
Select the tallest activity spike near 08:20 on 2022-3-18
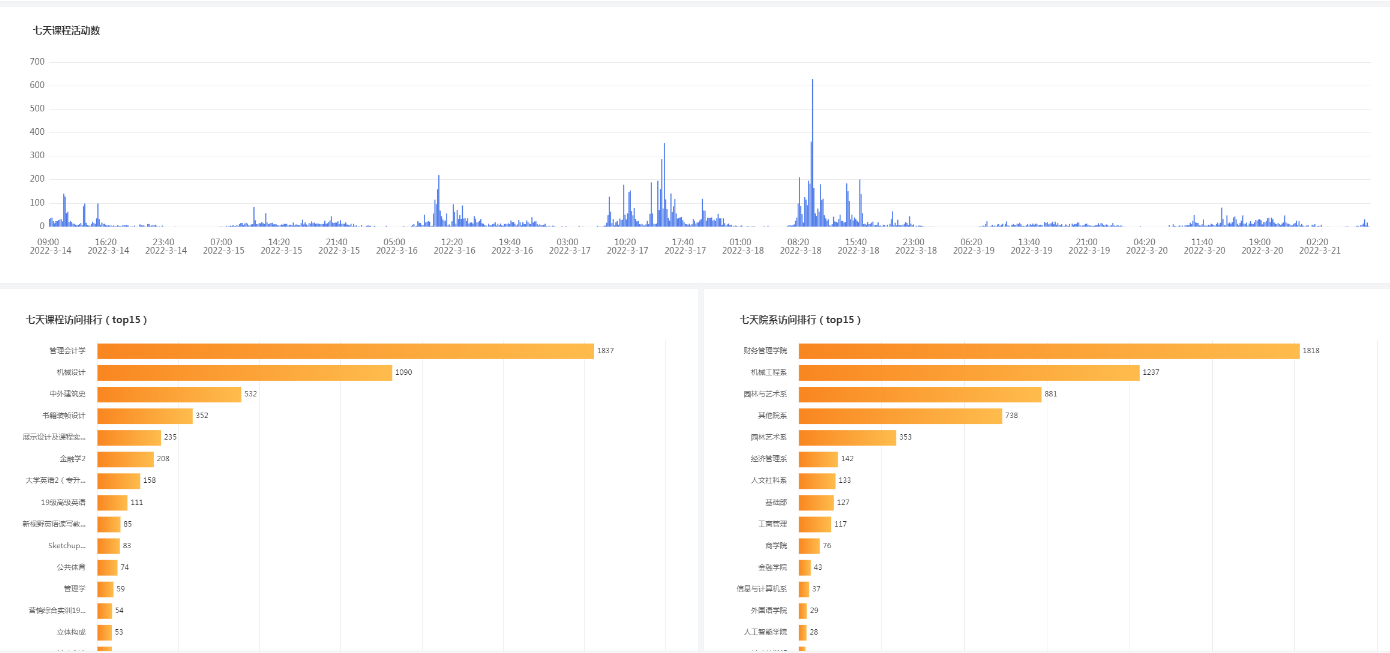pos(812,152)
